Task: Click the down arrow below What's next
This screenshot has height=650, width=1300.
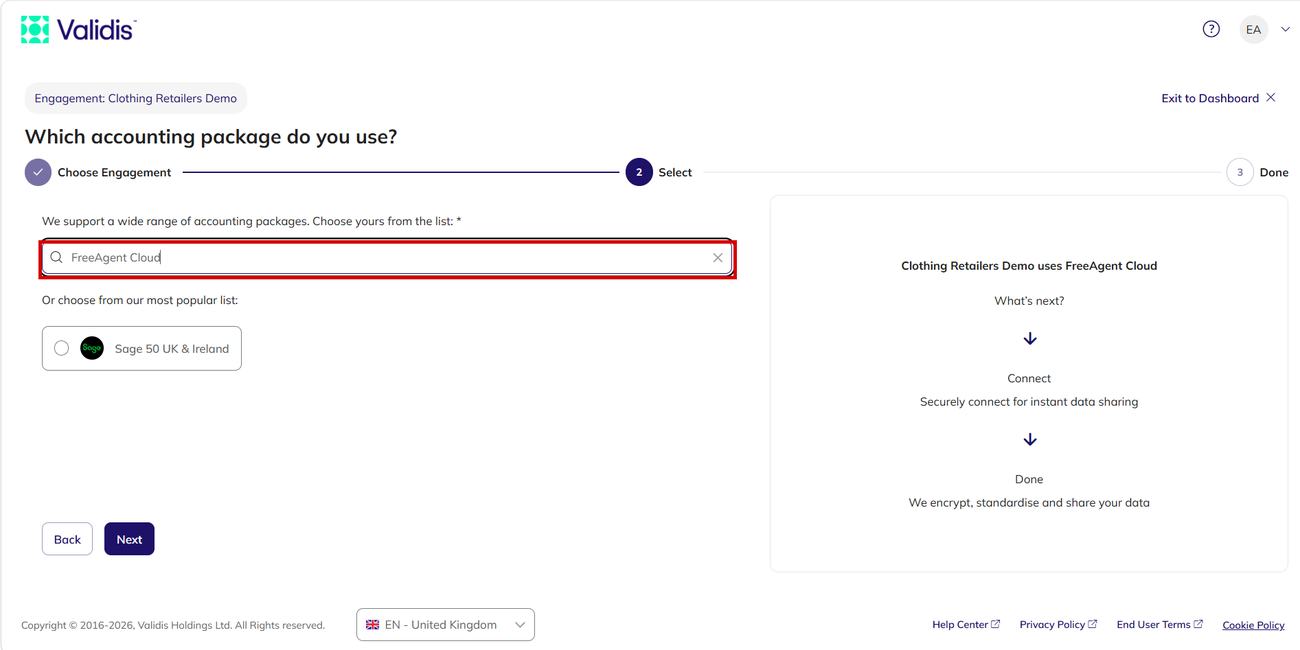Action: point(1030,339)
